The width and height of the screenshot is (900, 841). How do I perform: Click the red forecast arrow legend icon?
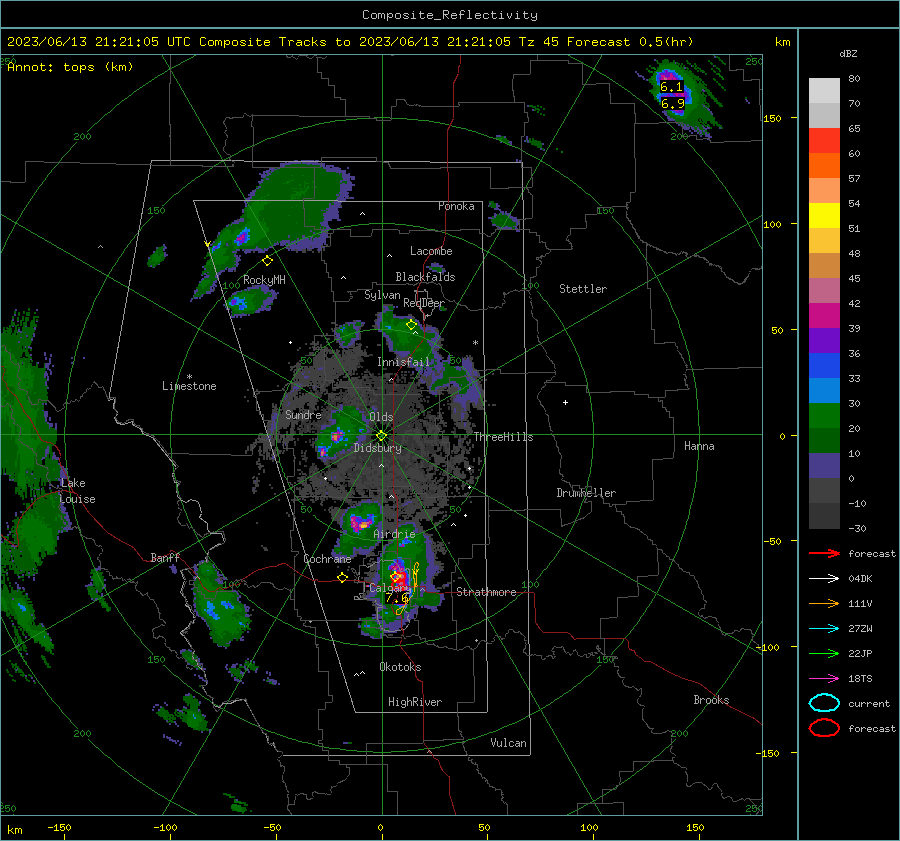point(824,553)
